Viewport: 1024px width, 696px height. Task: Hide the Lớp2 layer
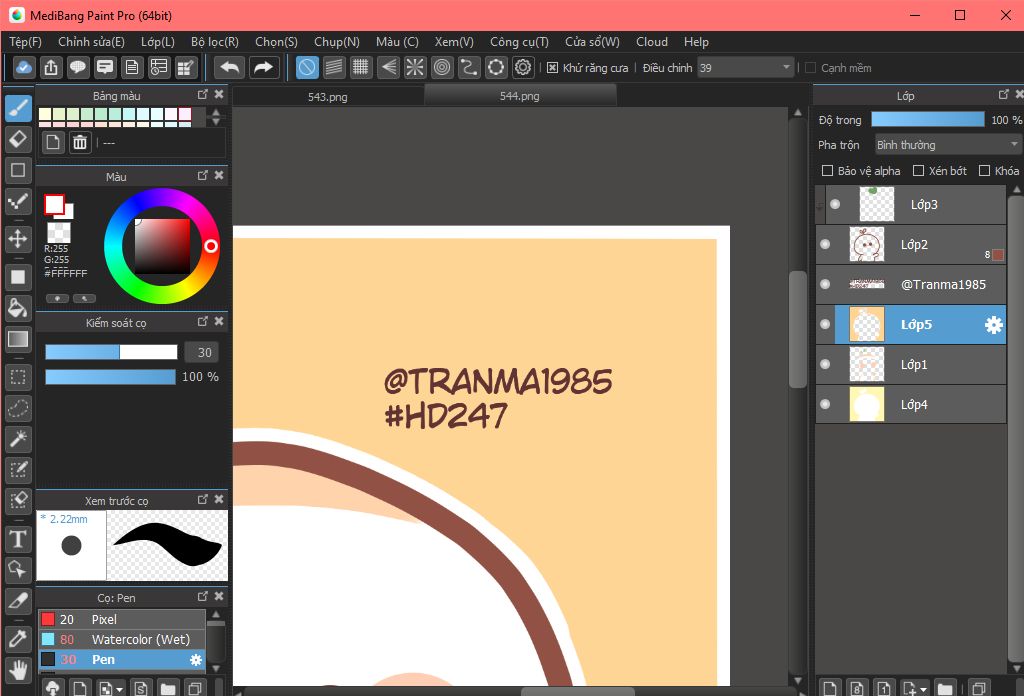tap(825, 244)
